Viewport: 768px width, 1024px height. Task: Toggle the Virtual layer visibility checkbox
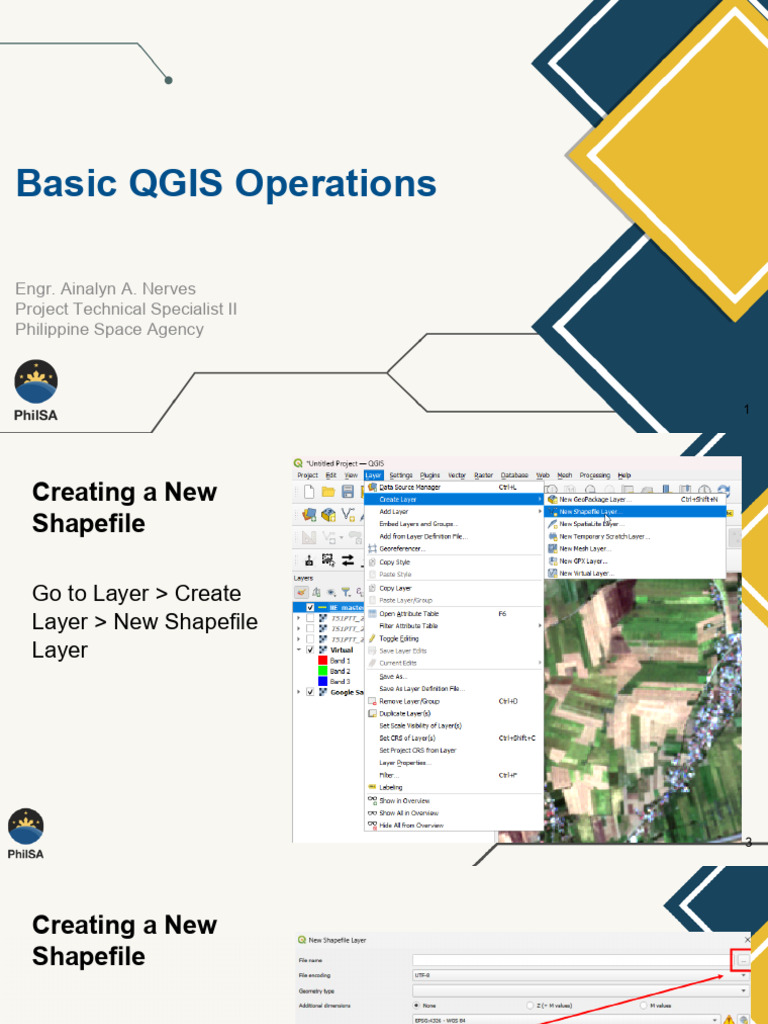pos(310,650)
